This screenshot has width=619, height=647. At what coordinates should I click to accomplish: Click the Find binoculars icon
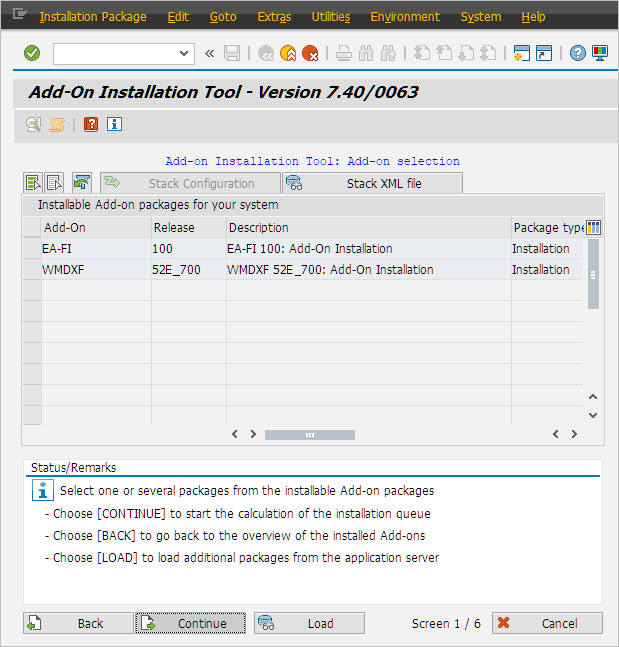pyautogui.click(x=366, y=53)
